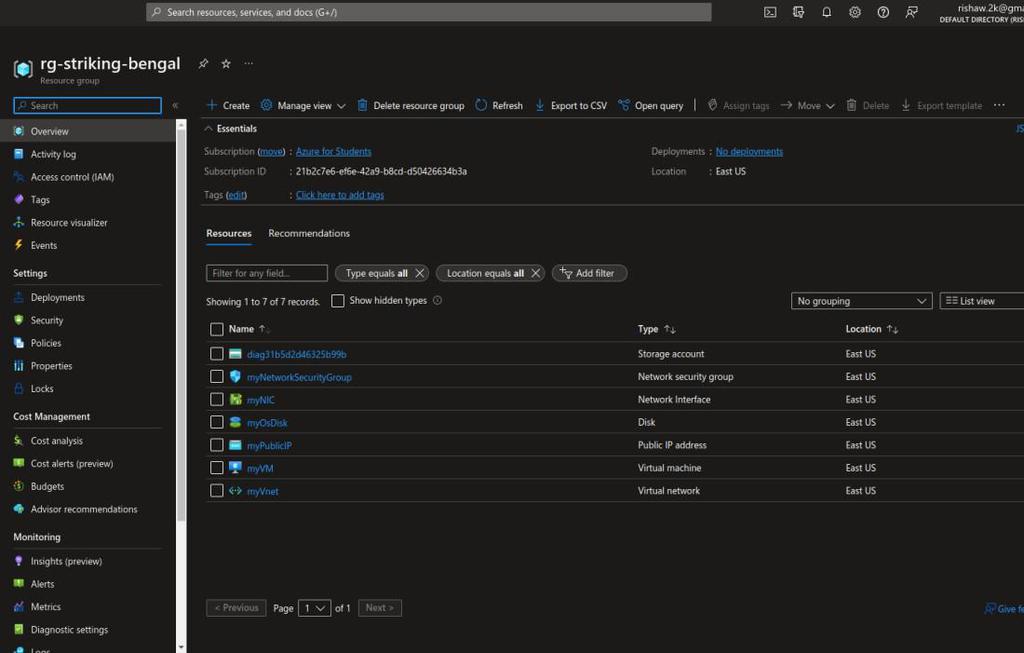Click the Add filter button
This screenshot has width=1024, height=653.
pyautogui.click(x=589, y=273)
